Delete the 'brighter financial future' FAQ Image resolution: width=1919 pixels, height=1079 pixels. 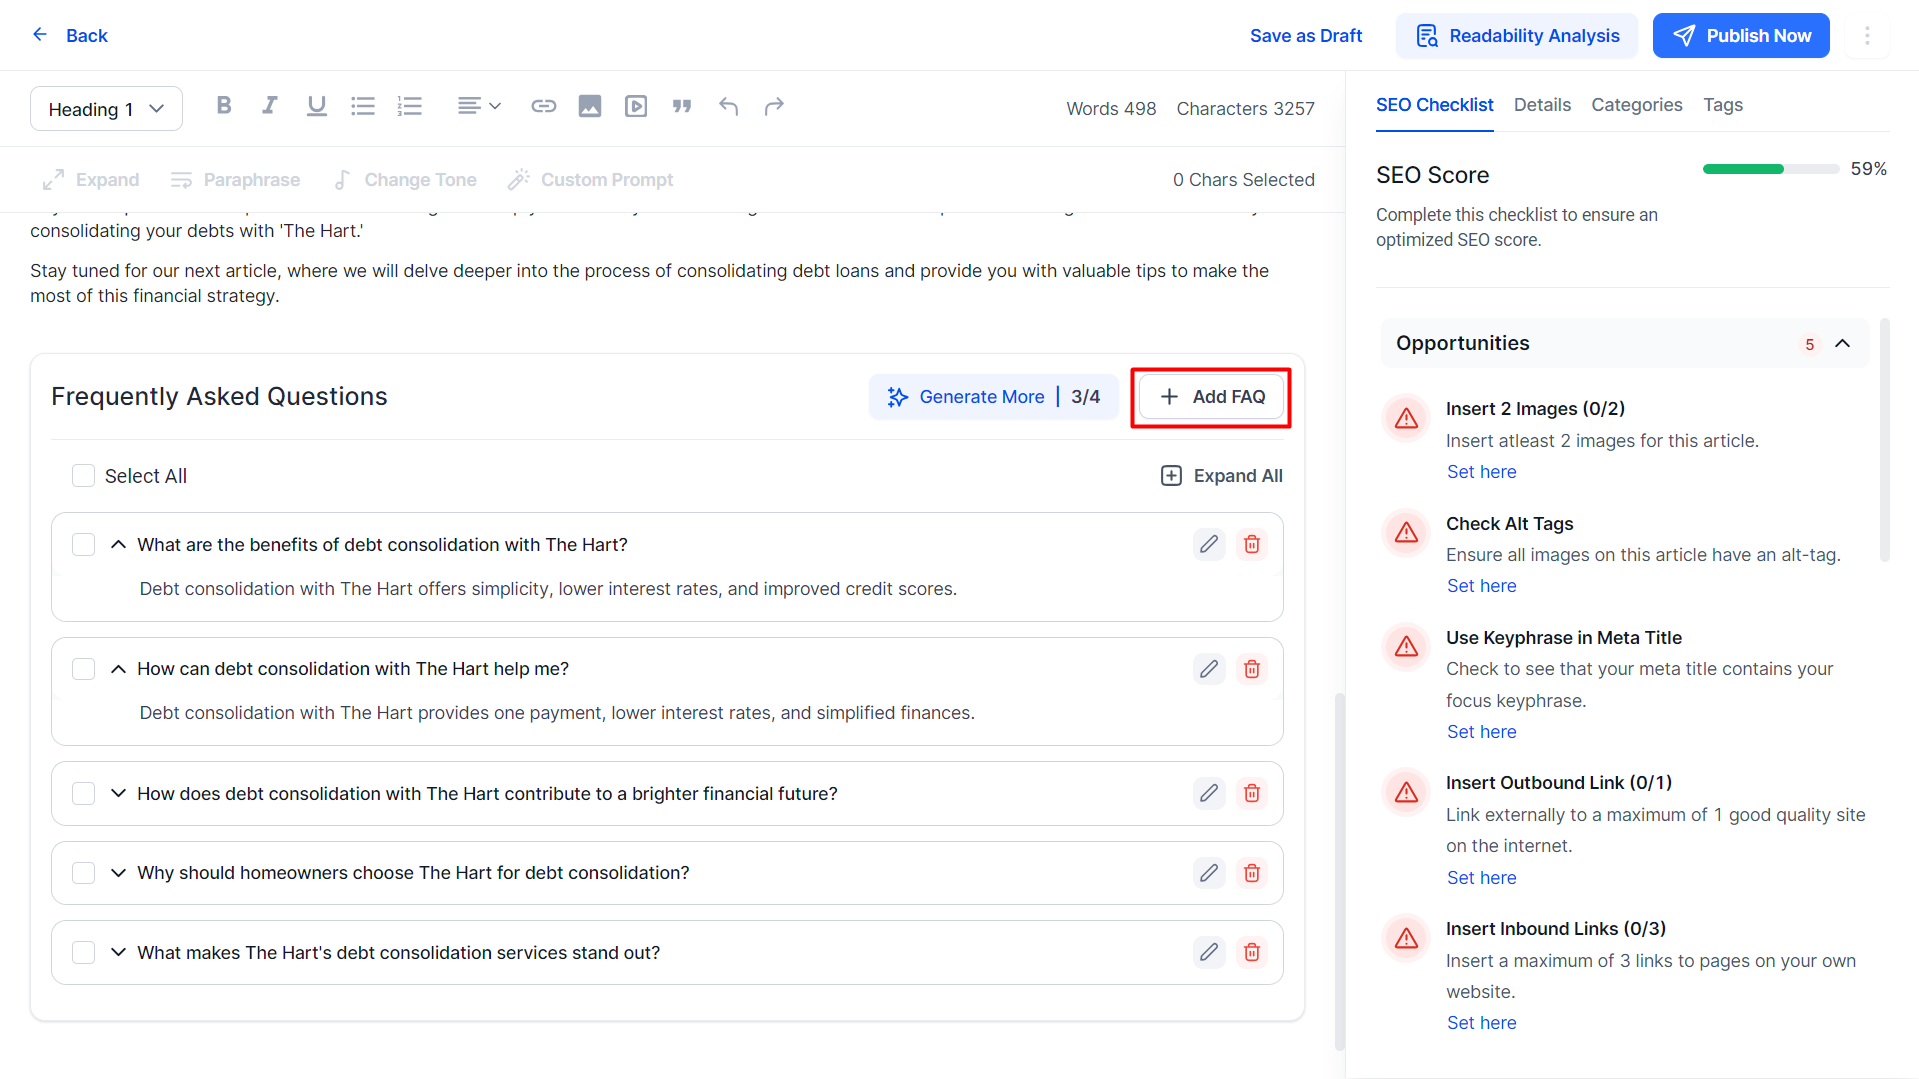coord(1252,793)
